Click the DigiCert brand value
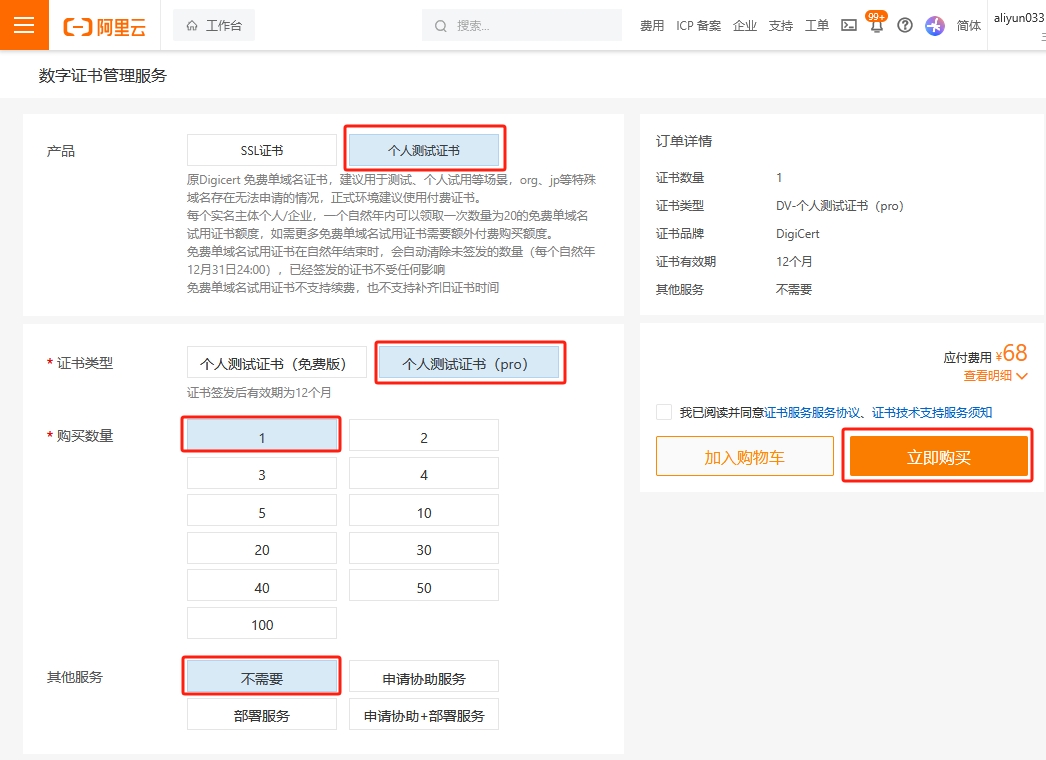Viewport: 1046px width, 760px height. click(x=797, y=234)
